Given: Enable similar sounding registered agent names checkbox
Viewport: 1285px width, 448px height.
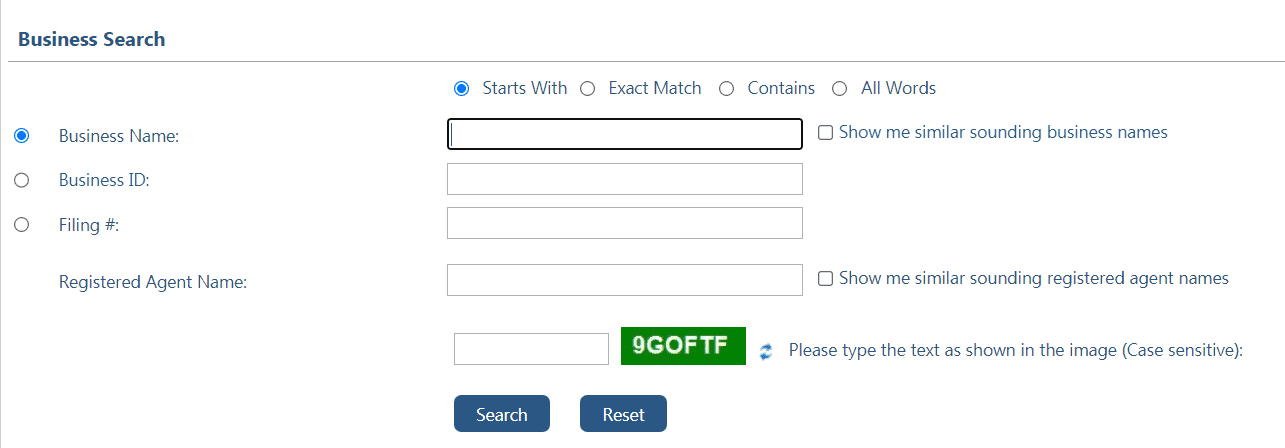Looking at the screenshot, I should tap(825, 278).
